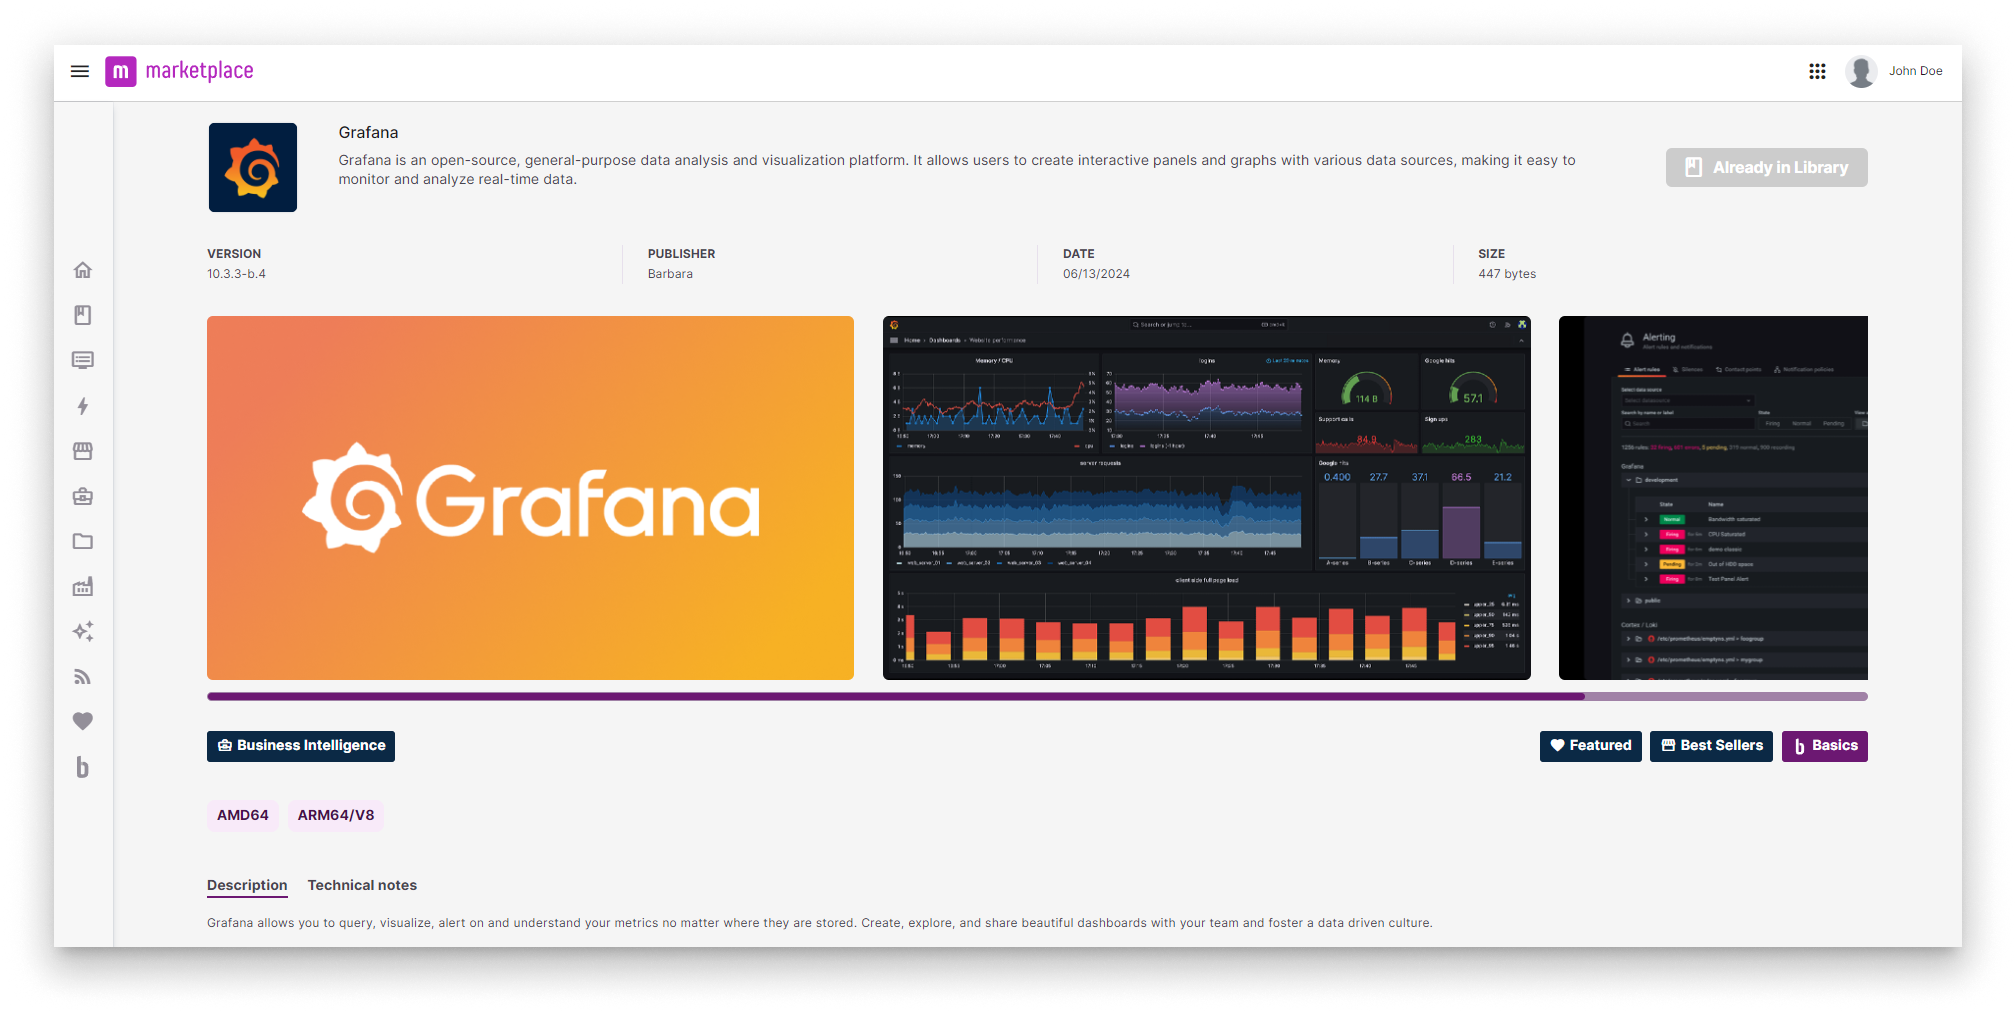Viewport: 2016px width, 1012px height.
Task: Select the Description tab
Action: point(246,885)
